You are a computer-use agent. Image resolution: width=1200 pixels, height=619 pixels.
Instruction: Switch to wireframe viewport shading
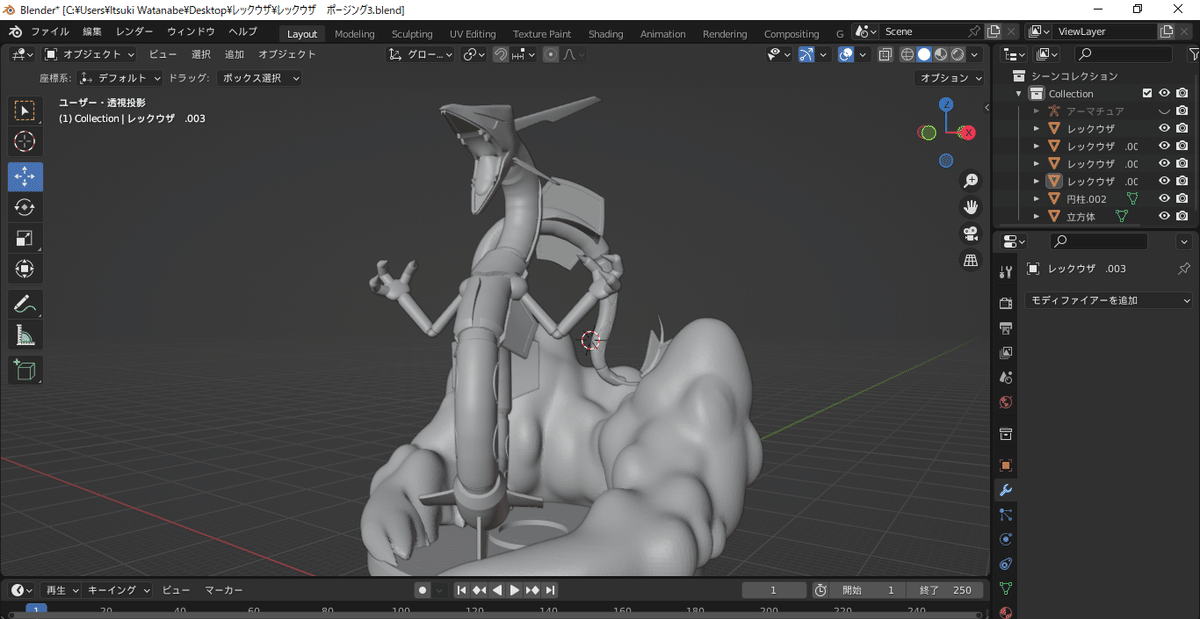(907, 54)
